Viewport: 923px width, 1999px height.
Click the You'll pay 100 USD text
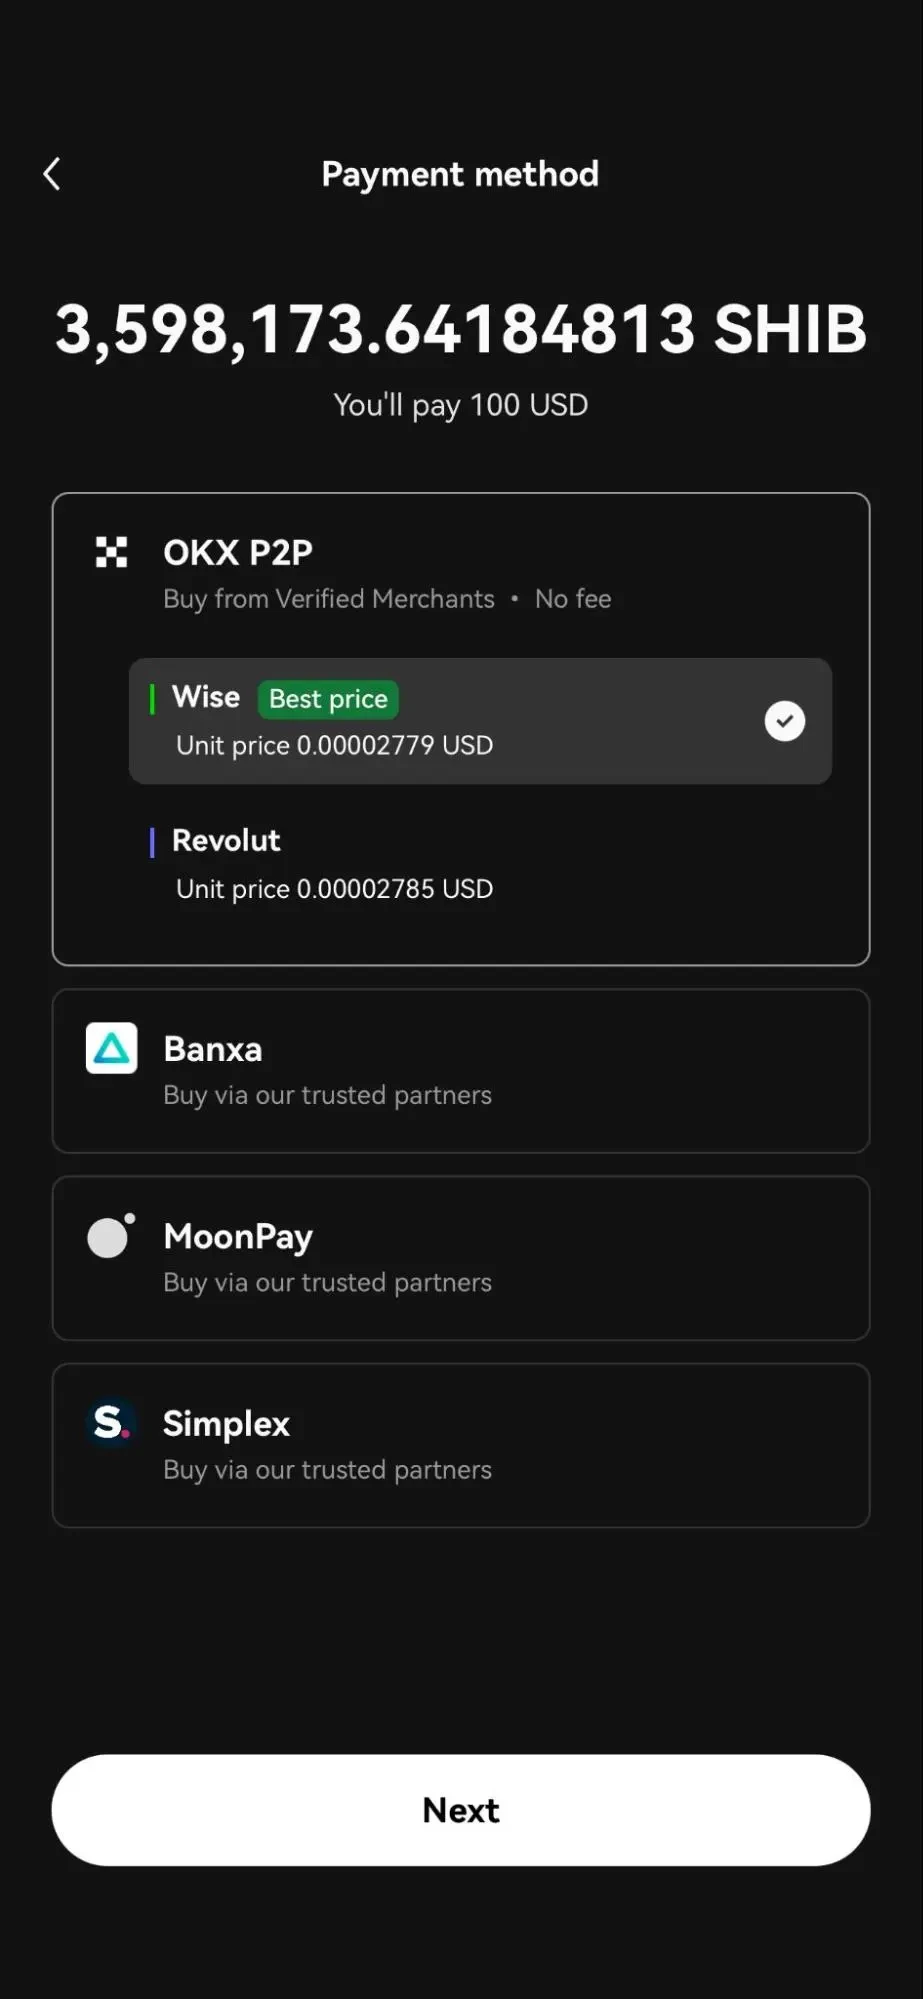[x=461, y=405]
